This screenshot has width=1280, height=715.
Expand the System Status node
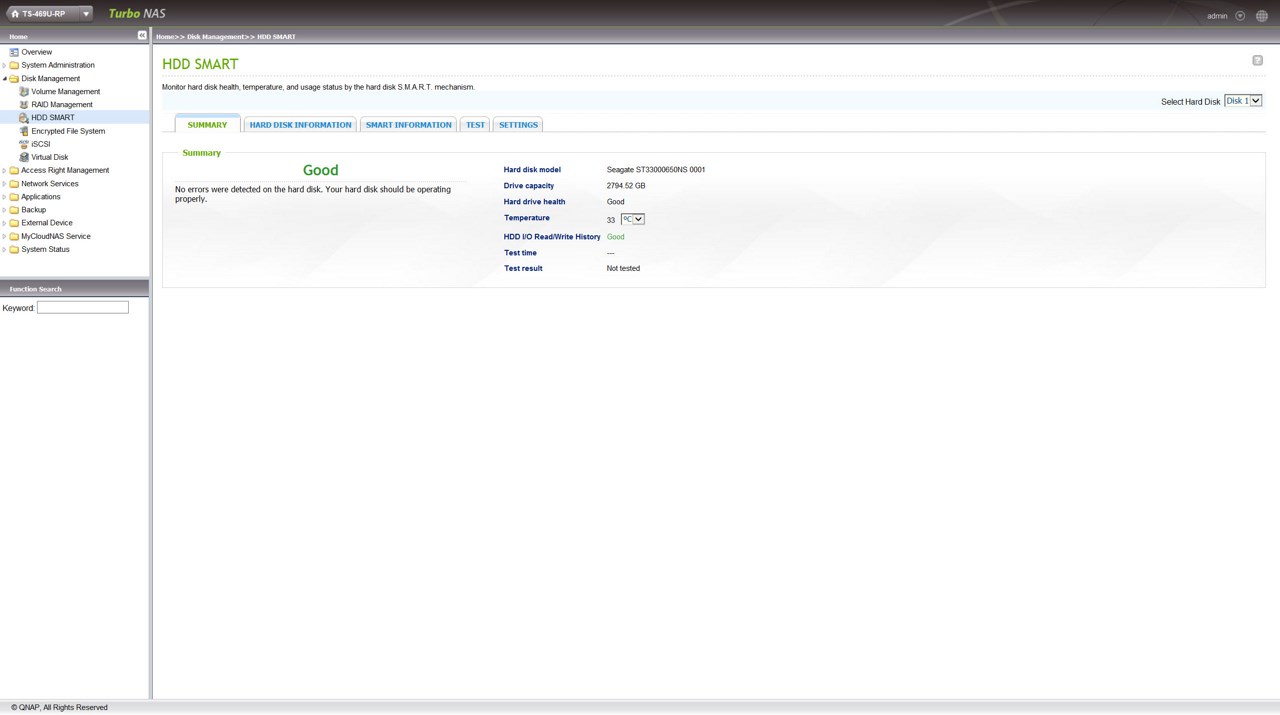tap(4, 249)
